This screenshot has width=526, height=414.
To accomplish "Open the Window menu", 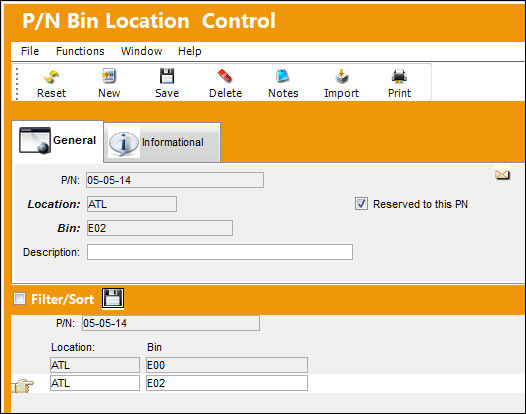I will tap(142, 51).
